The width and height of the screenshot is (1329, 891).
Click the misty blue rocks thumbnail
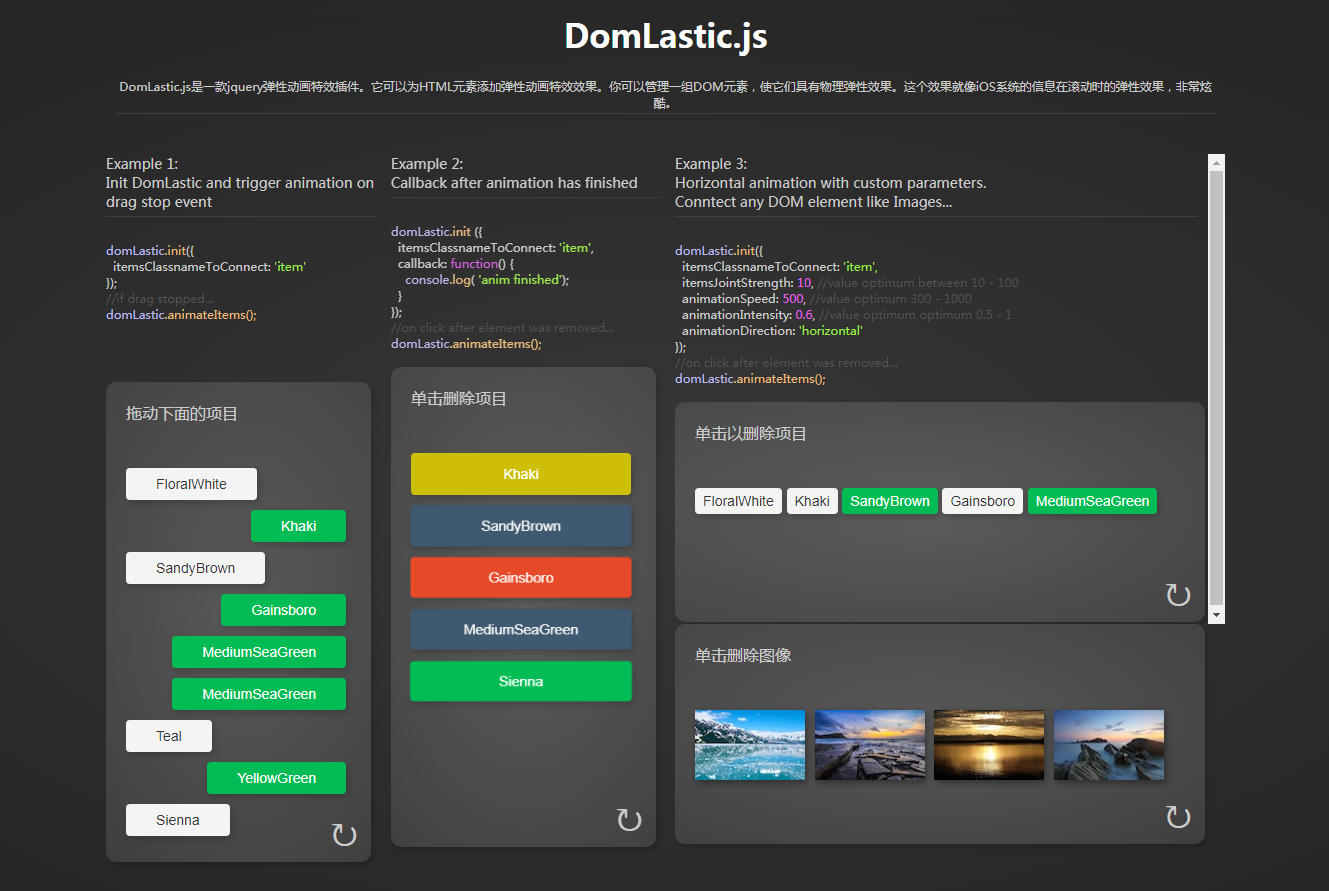point(1109,745)
